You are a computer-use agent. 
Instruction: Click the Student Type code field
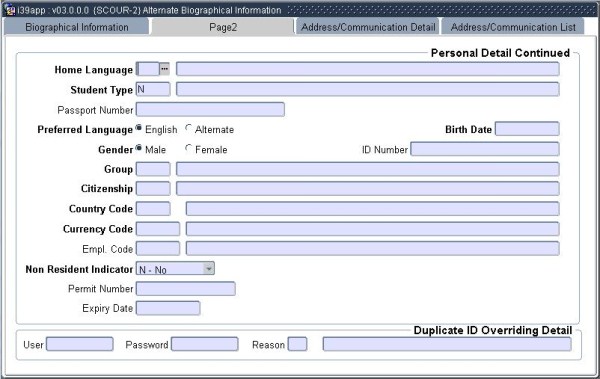pos(153,89)
